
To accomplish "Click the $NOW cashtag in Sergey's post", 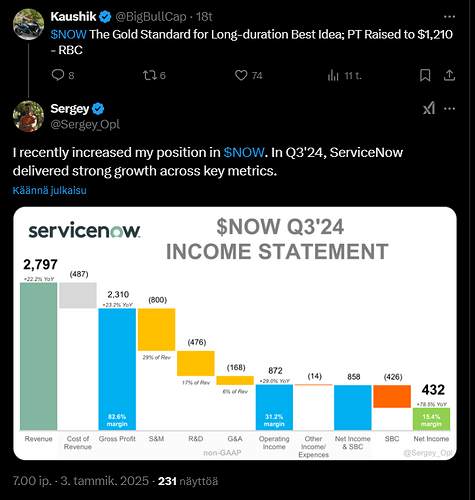I will 244,152.
